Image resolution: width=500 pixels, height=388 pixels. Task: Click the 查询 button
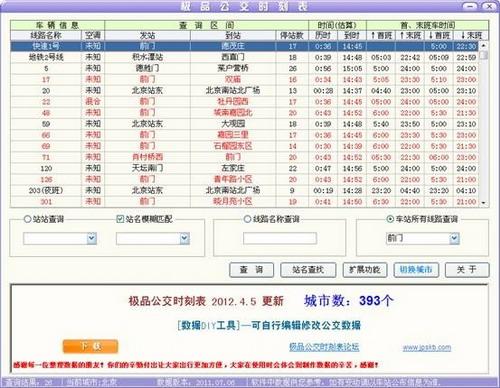click(251, 270)
